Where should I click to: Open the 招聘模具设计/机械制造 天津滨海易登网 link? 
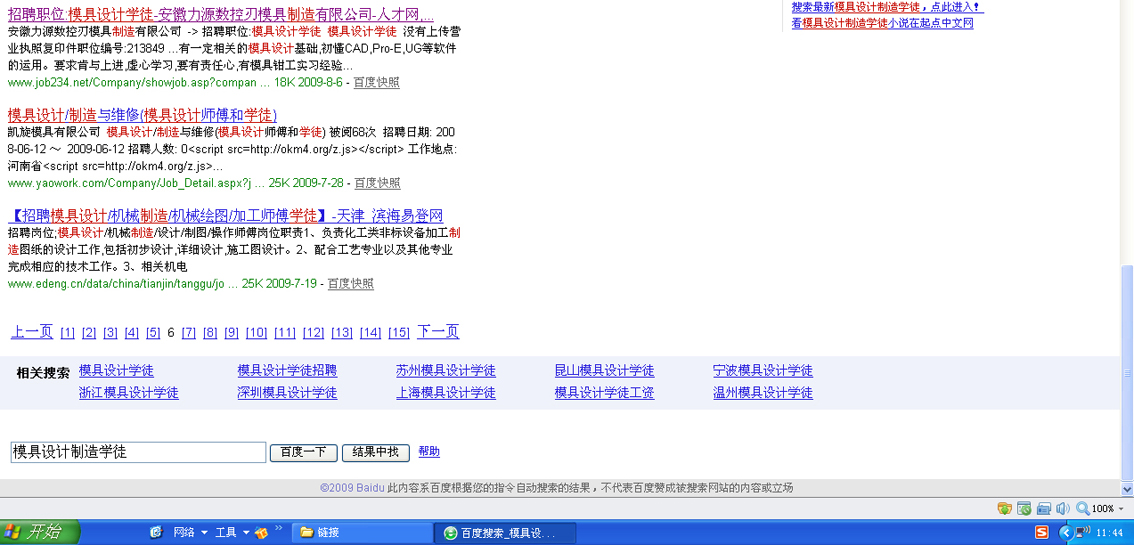[x=226, y=215]
